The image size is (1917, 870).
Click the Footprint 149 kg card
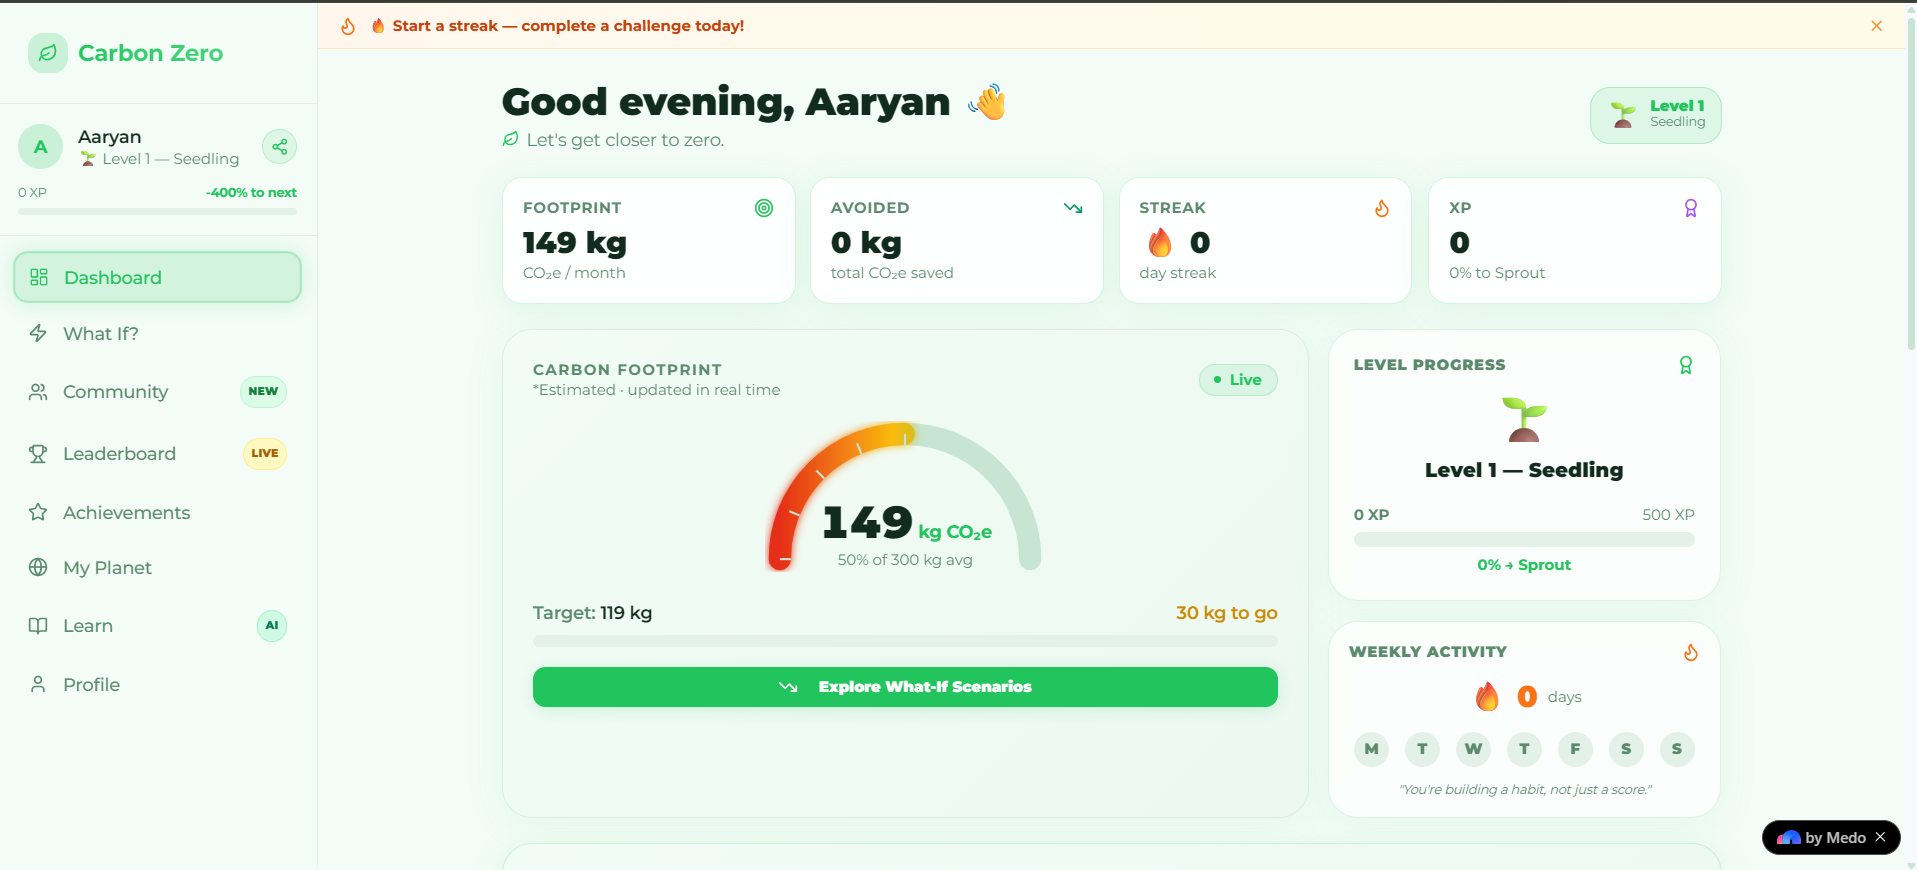pyautogui.click(x=649, y=240)
